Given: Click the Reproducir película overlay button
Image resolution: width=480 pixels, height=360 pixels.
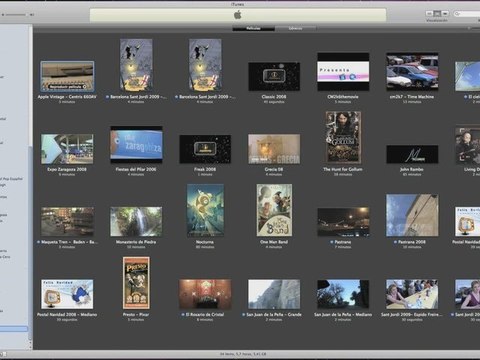Looking at the screenshot, I should point(68,87).
